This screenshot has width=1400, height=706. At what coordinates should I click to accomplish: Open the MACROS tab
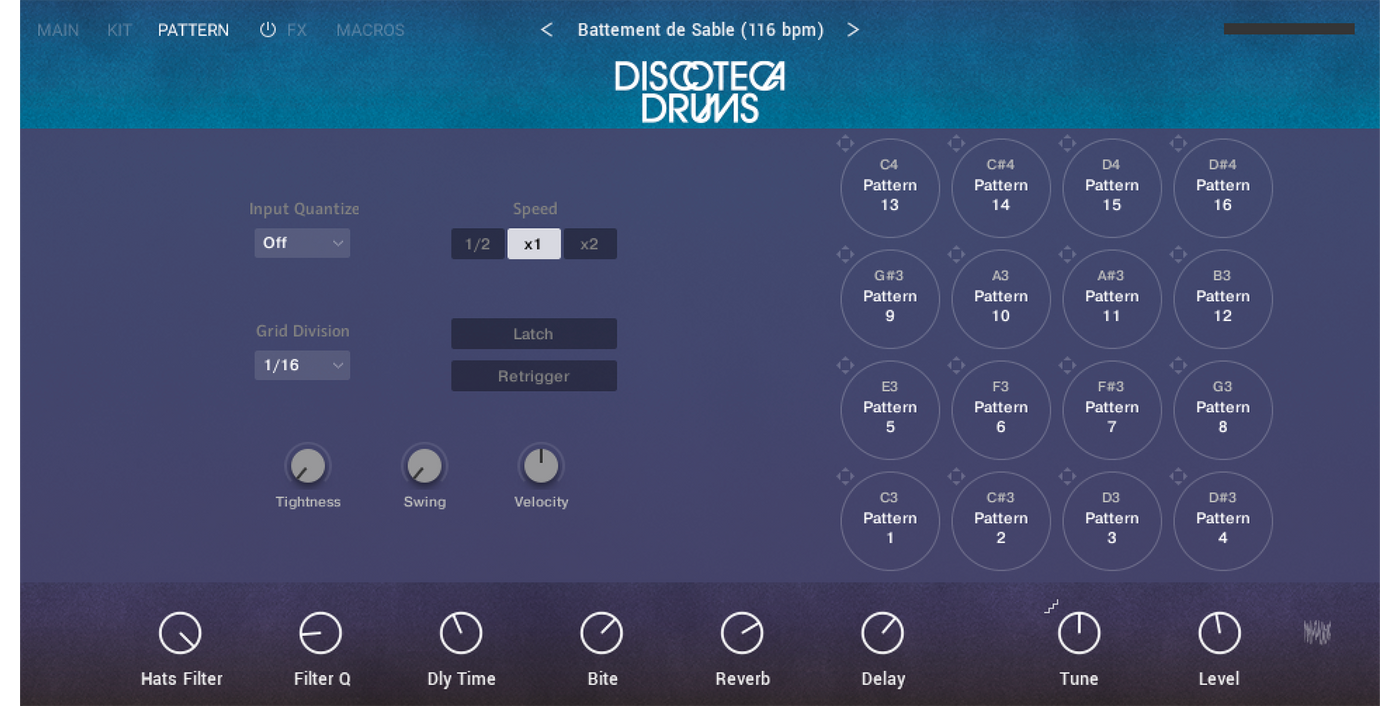coord(370,30)
